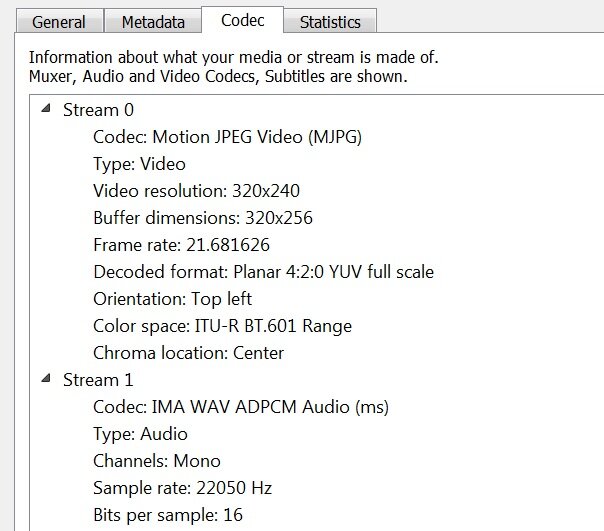
Task: Click the Type: Video entry
Action: coord(139,164)
